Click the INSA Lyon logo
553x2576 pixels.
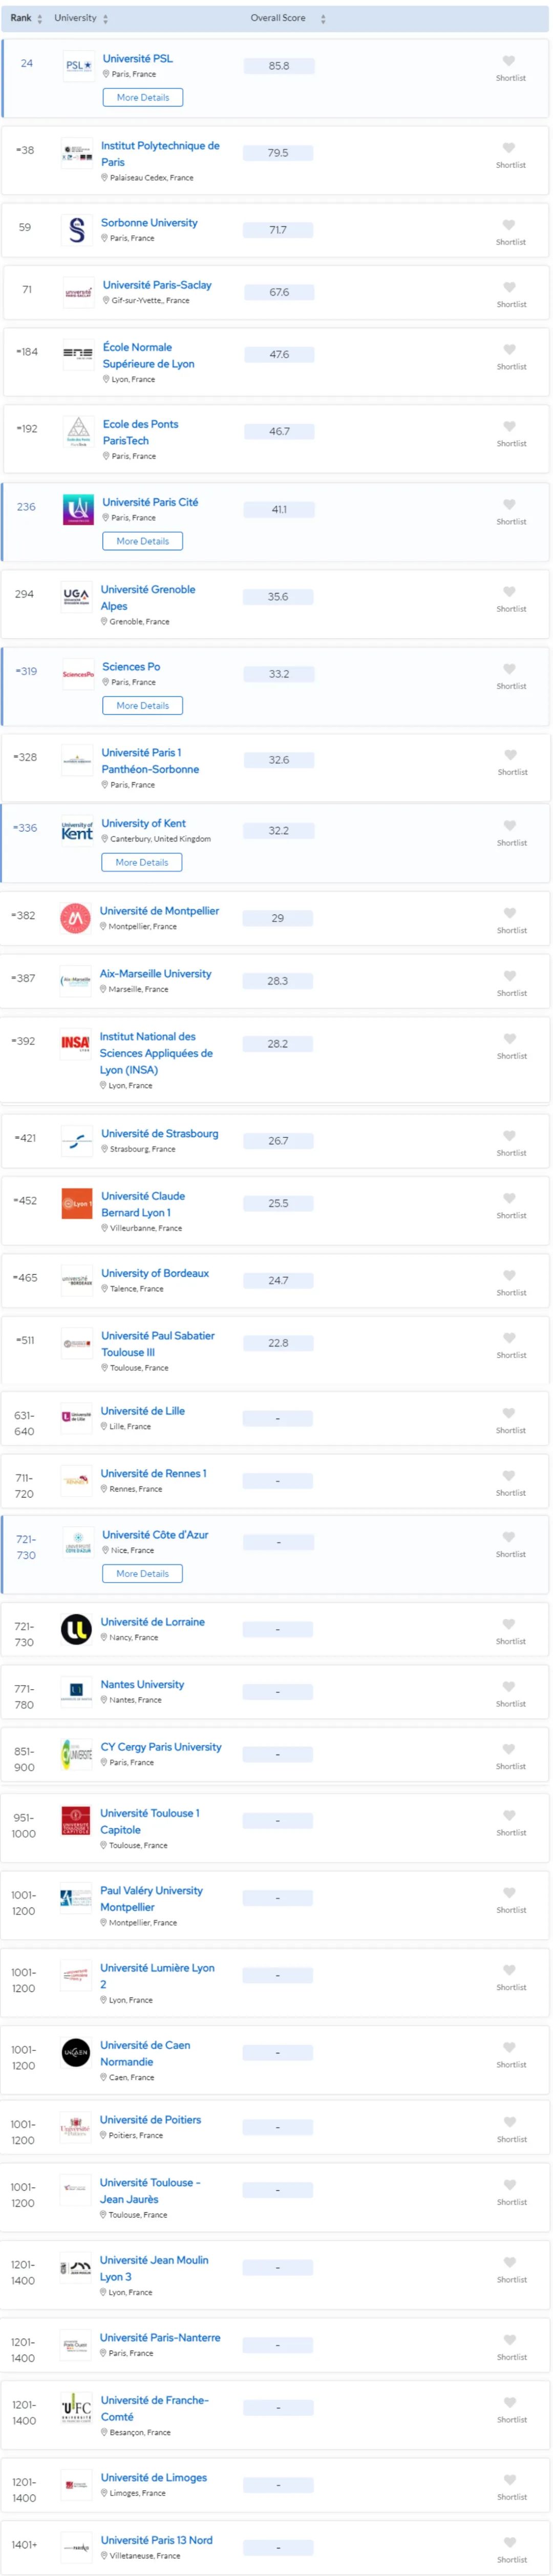click(77, 1044)
